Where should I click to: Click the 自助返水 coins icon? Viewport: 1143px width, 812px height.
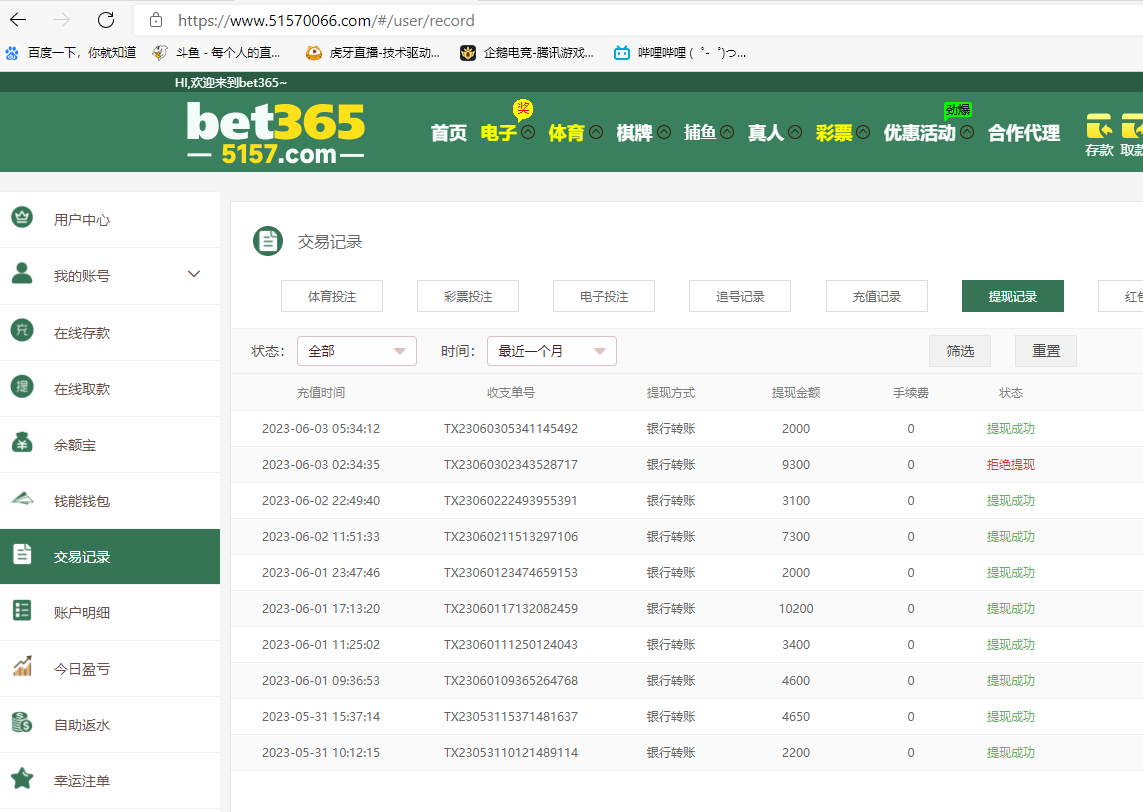pos(22,723)
